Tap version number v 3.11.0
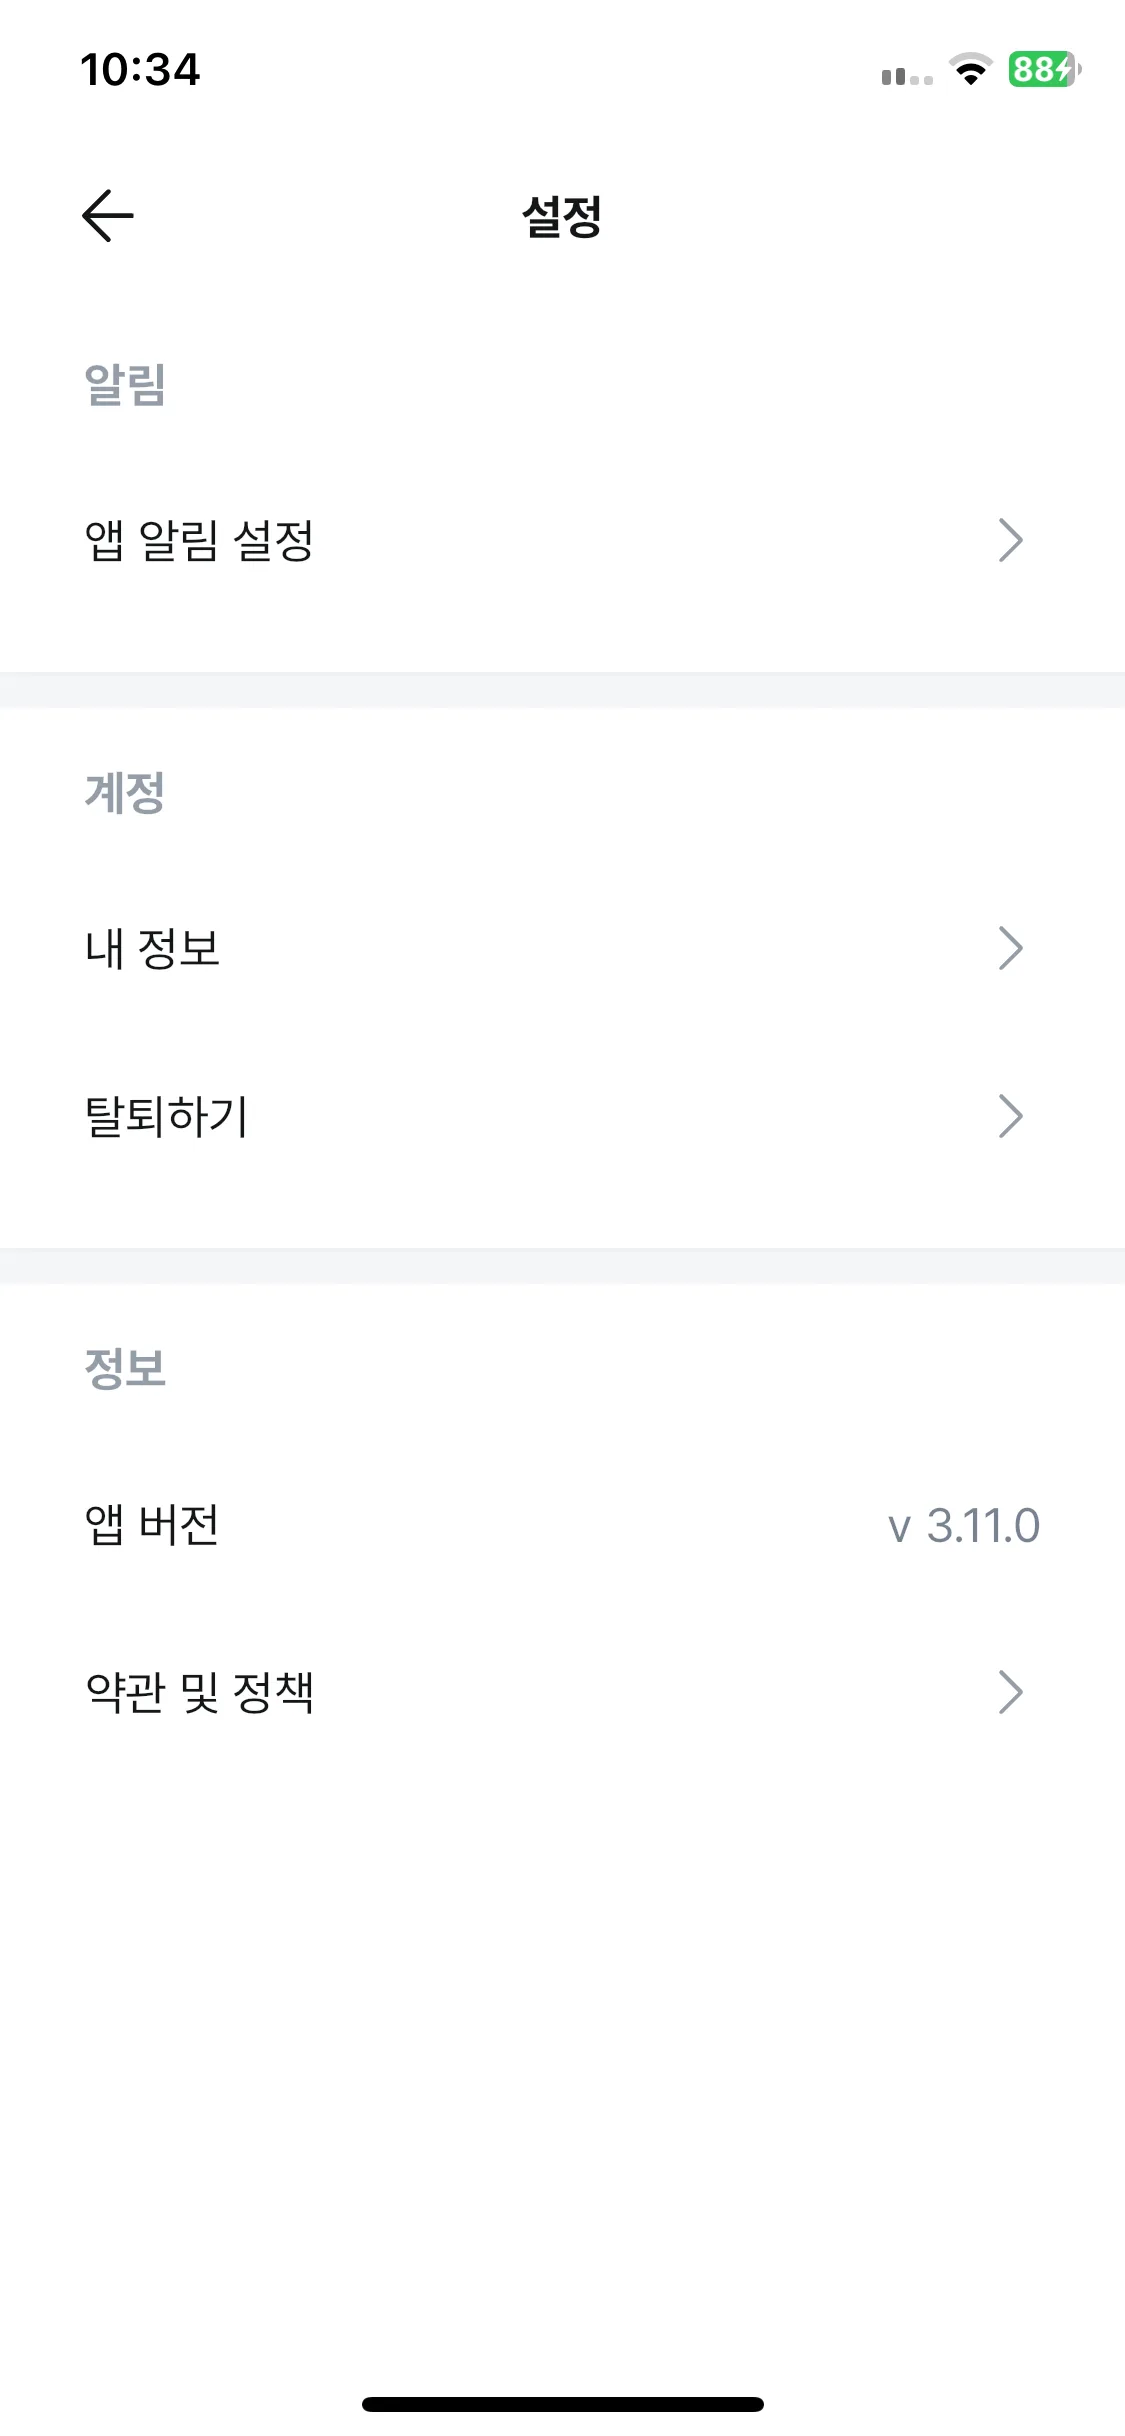The width and height of the screenshot is (1125, 2436). [964, 1526]
